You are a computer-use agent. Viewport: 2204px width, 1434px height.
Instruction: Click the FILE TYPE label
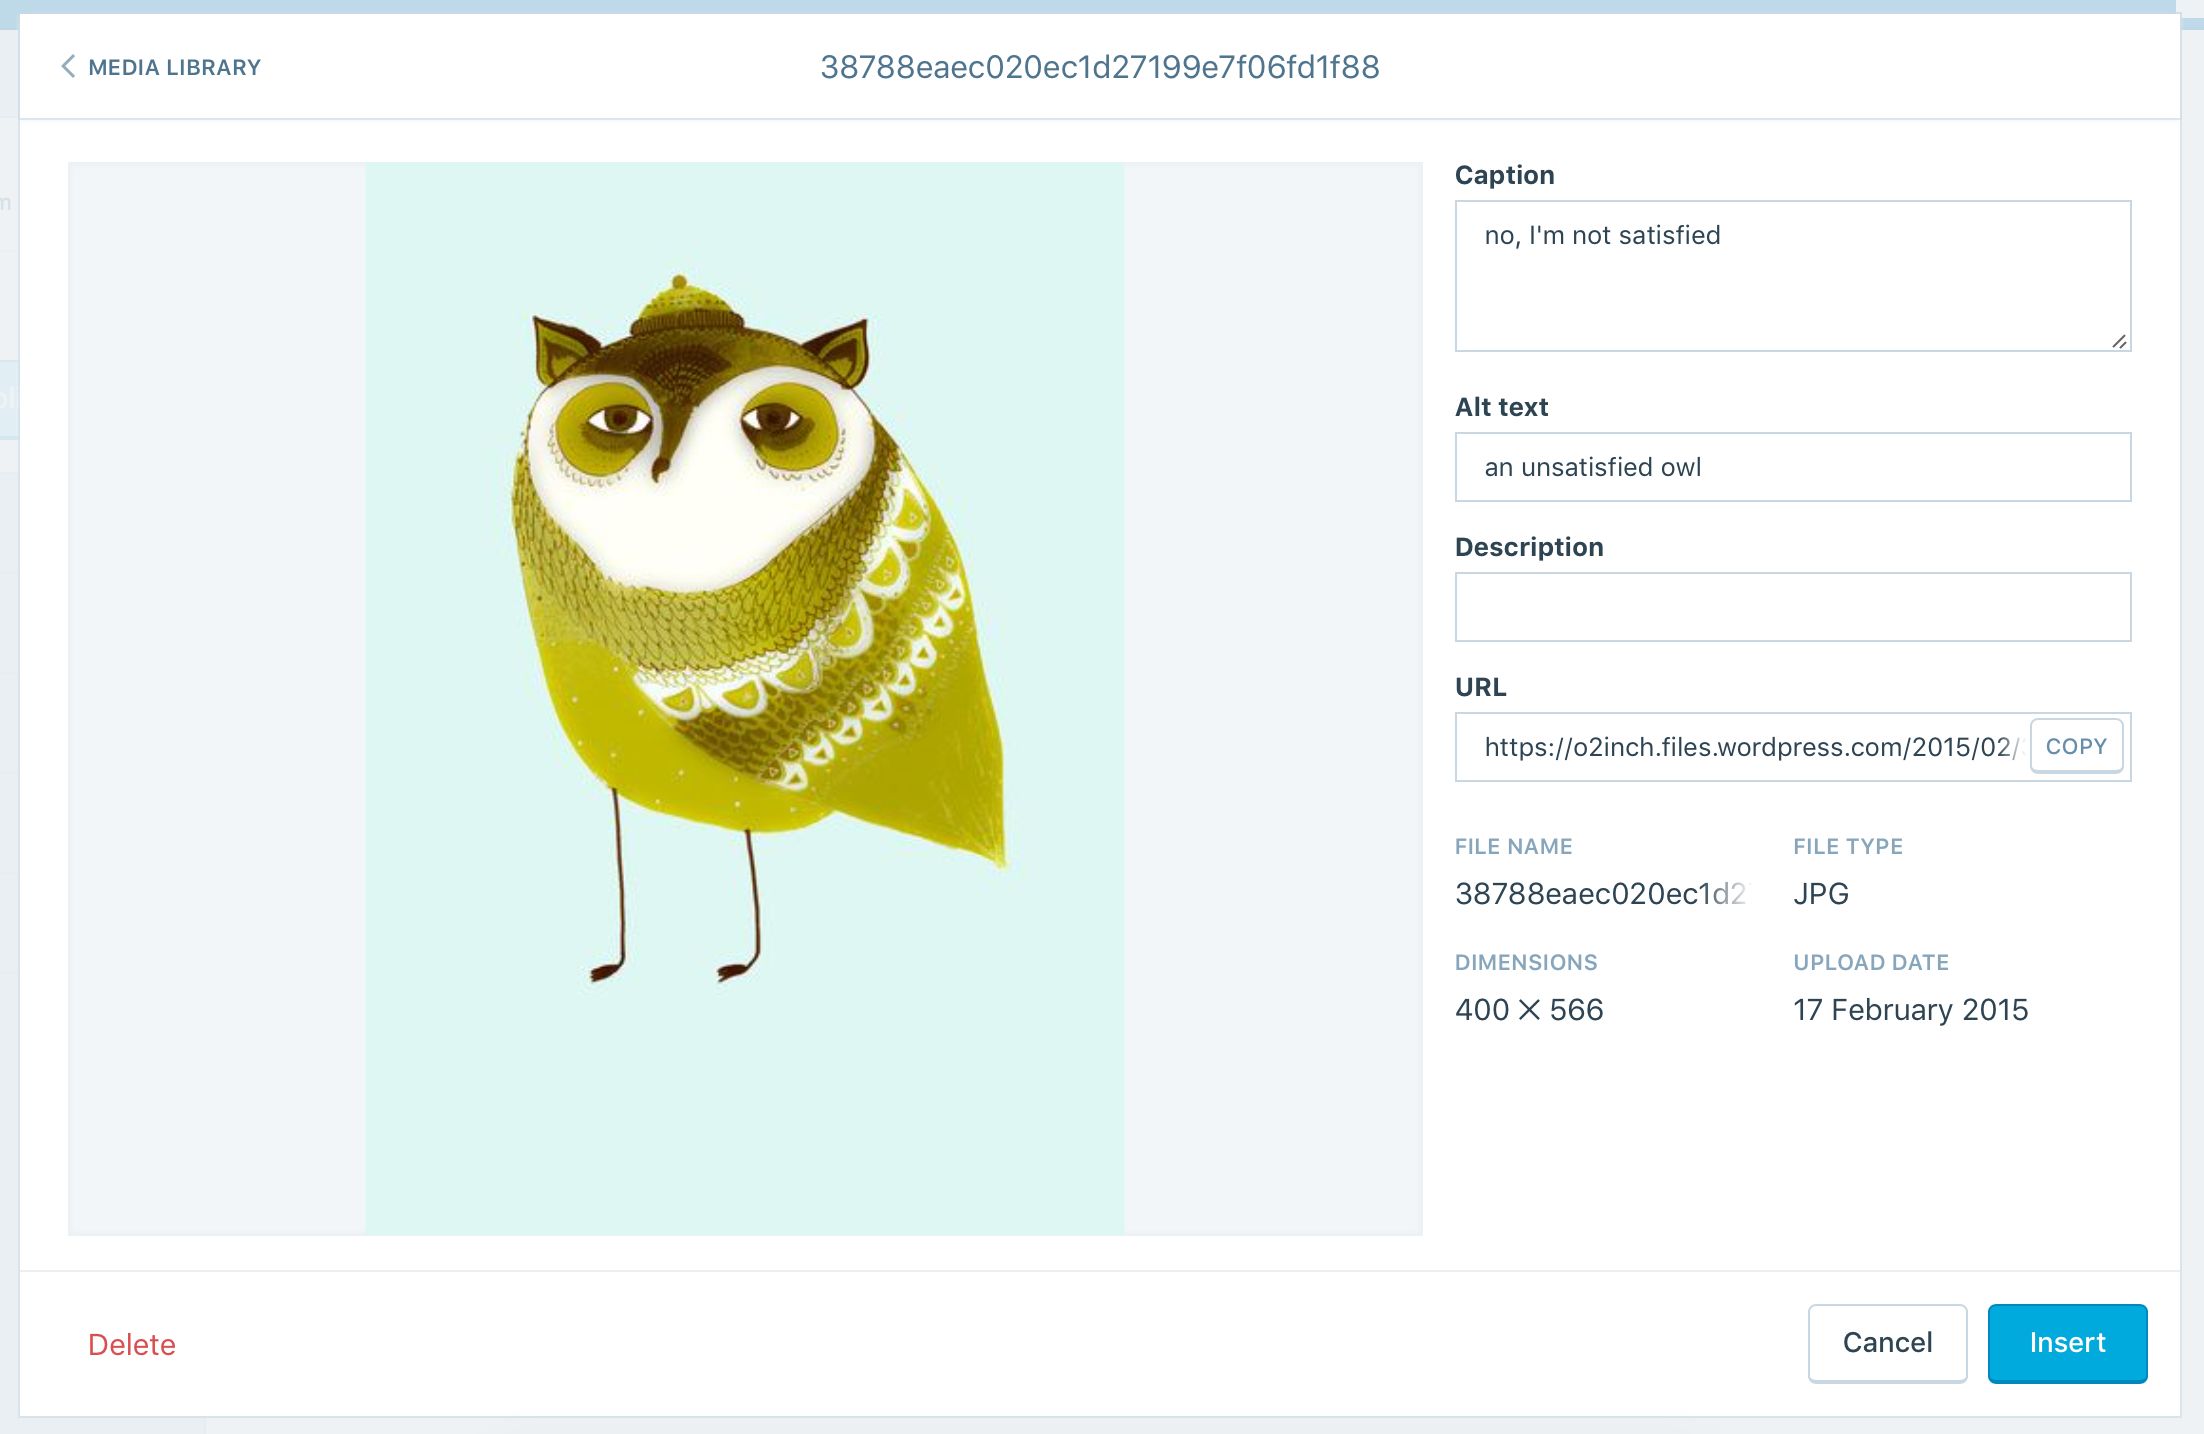pos(1848,847)
